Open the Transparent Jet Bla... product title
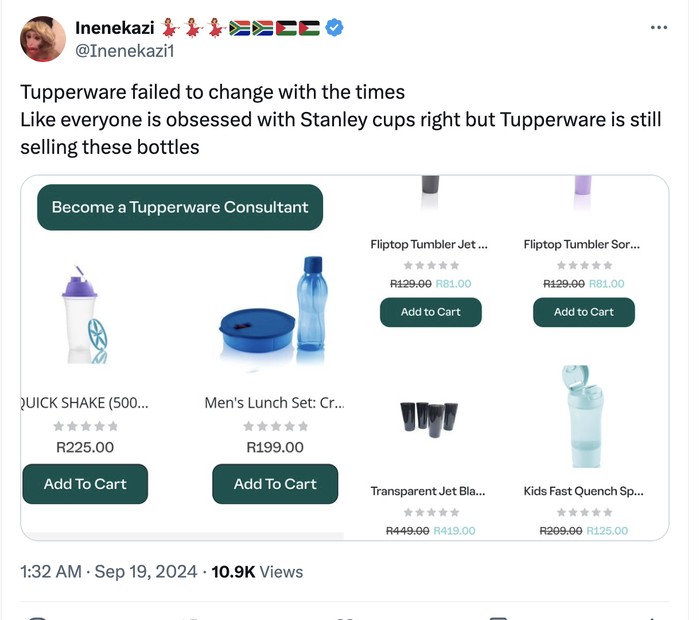This screenshot has height=620, width=700. (x=428, y=491)
